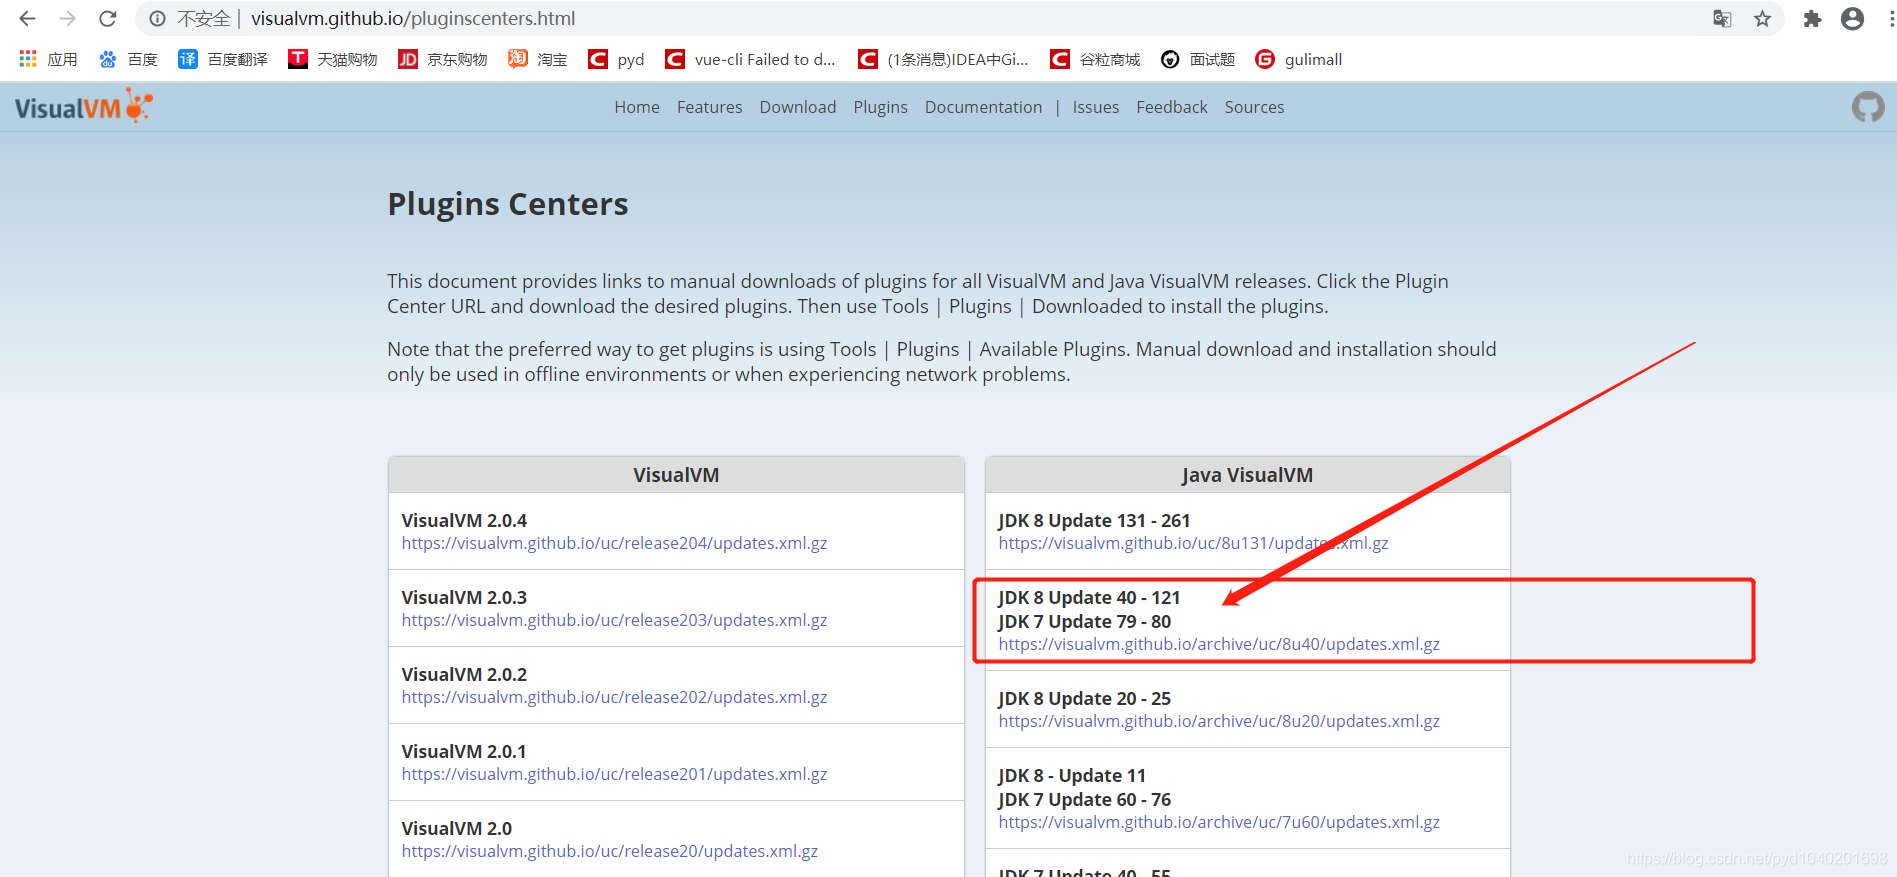The height and width of the screenshot is (877, 1897).
Task: Open the vue-cli Failed bookmark
Action: [x=751, y=60]
